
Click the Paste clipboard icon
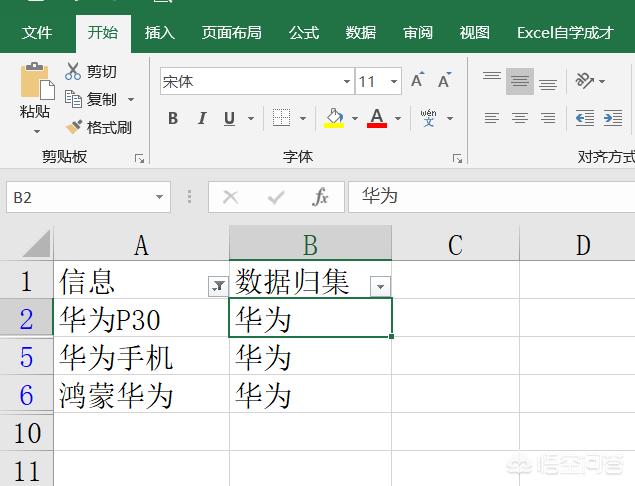37,81
